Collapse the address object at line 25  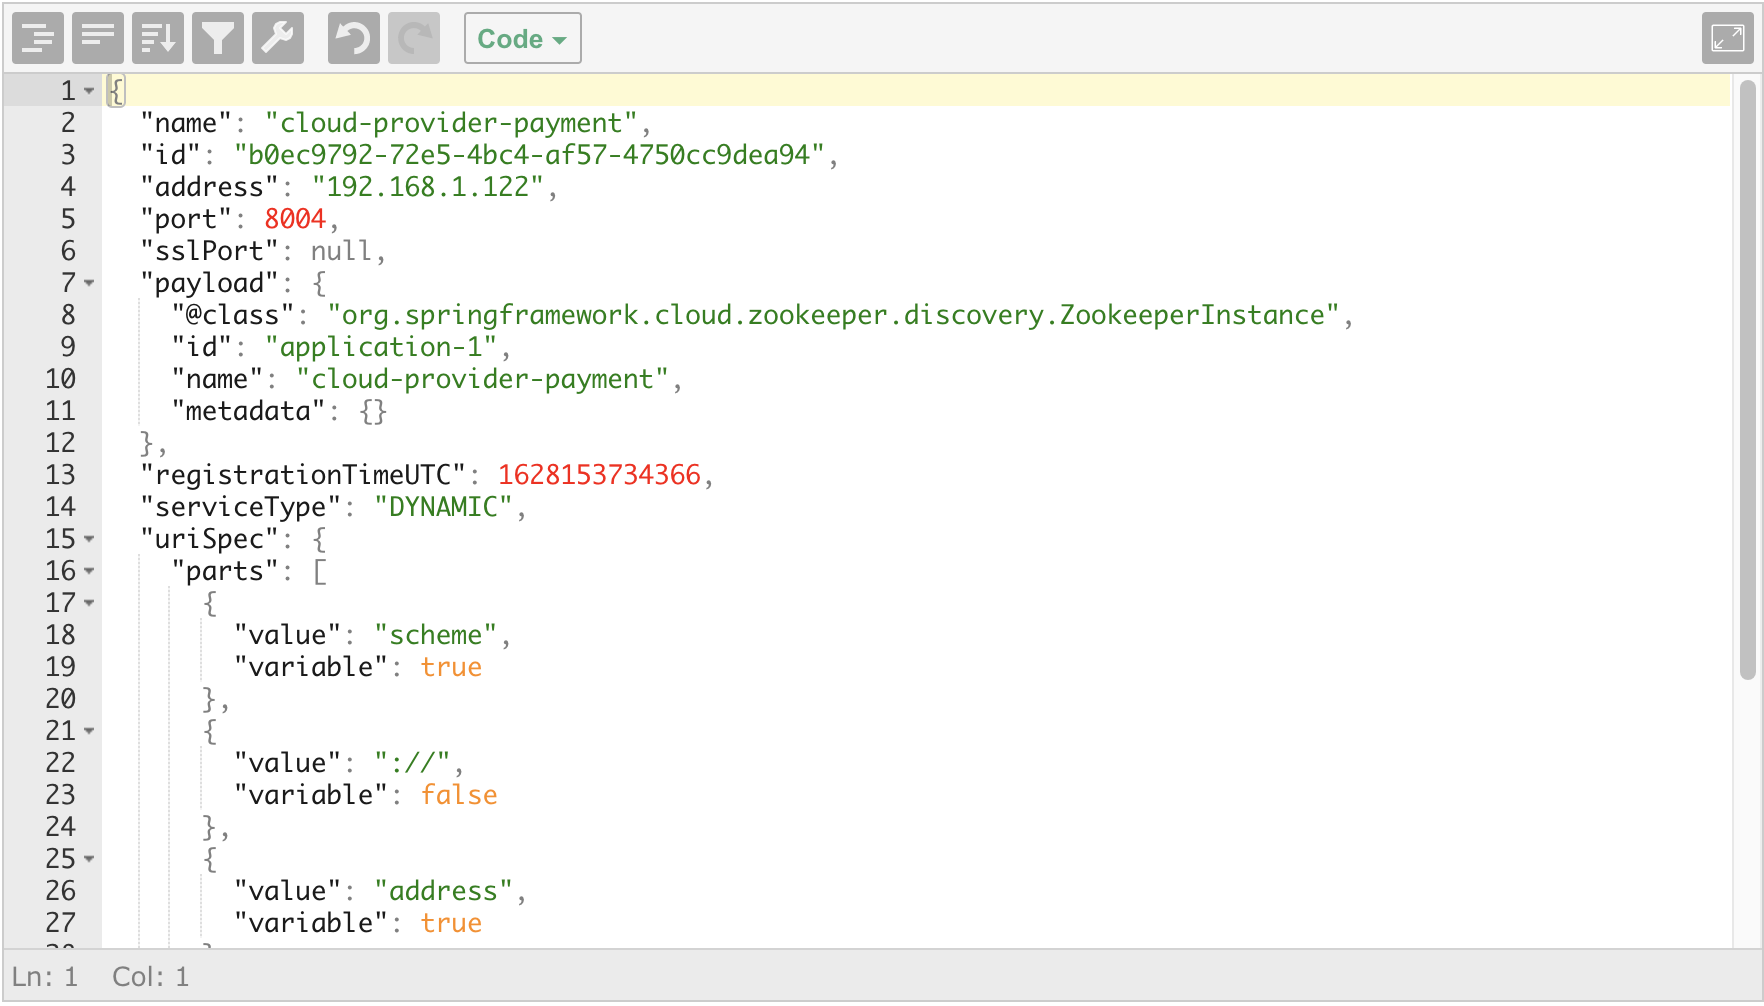[89, 859]
